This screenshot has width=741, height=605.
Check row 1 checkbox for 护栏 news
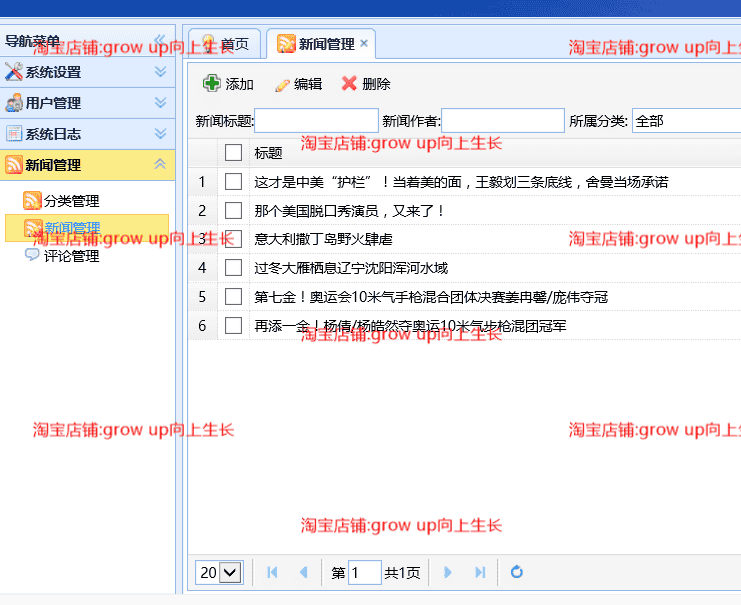click(x=233, y=182)
